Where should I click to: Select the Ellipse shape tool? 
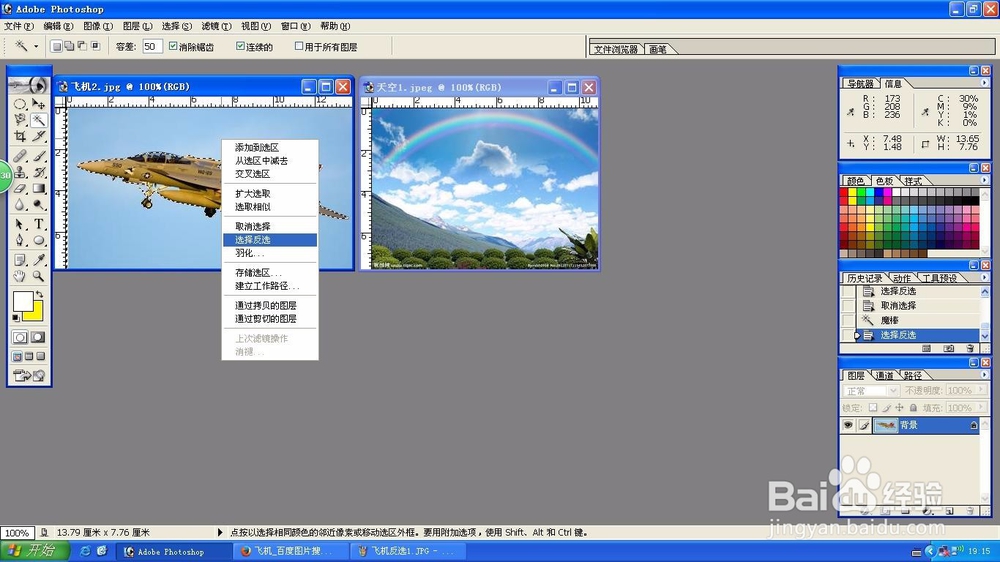point(39,240)
